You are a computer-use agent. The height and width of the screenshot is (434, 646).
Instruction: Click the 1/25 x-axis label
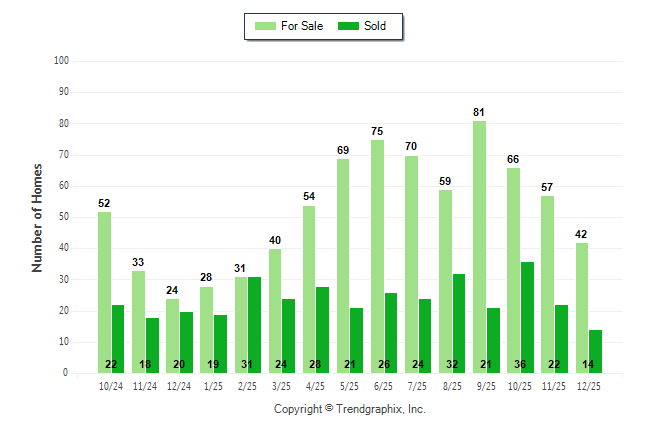pyautogui.click(x=213, y=386)
